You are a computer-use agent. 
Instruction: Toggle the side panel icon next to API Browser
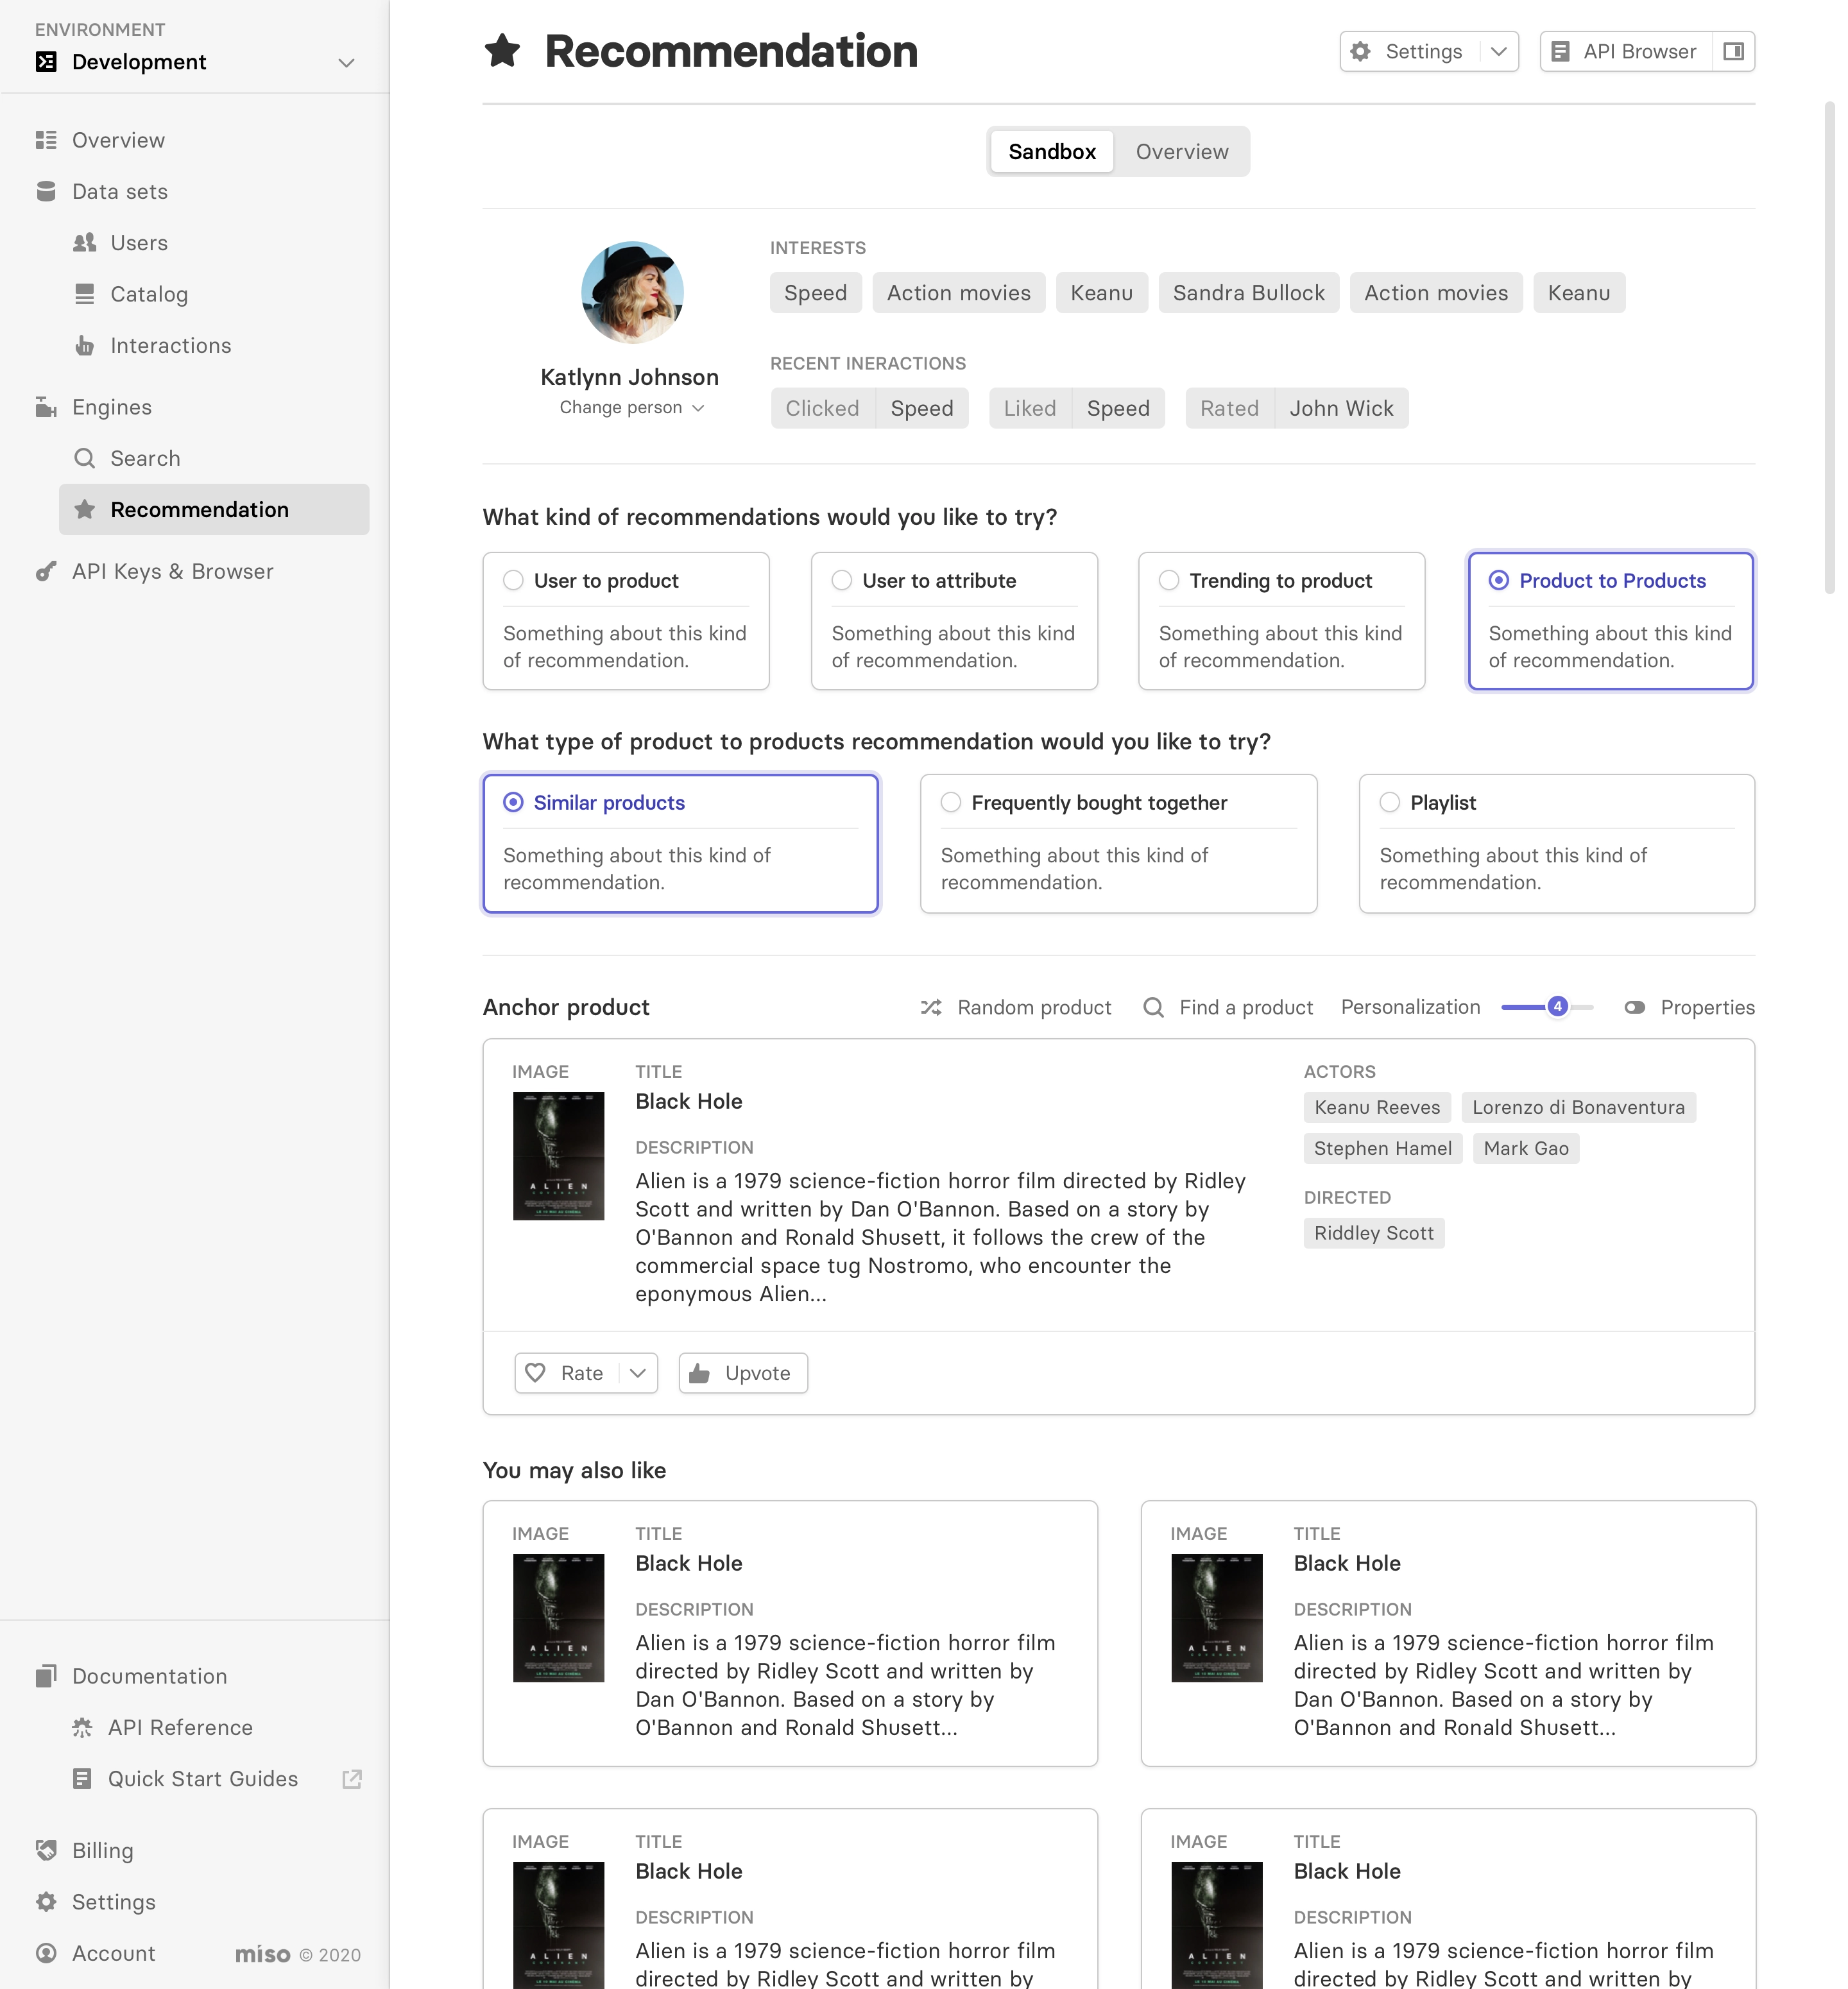(1733, 51)
